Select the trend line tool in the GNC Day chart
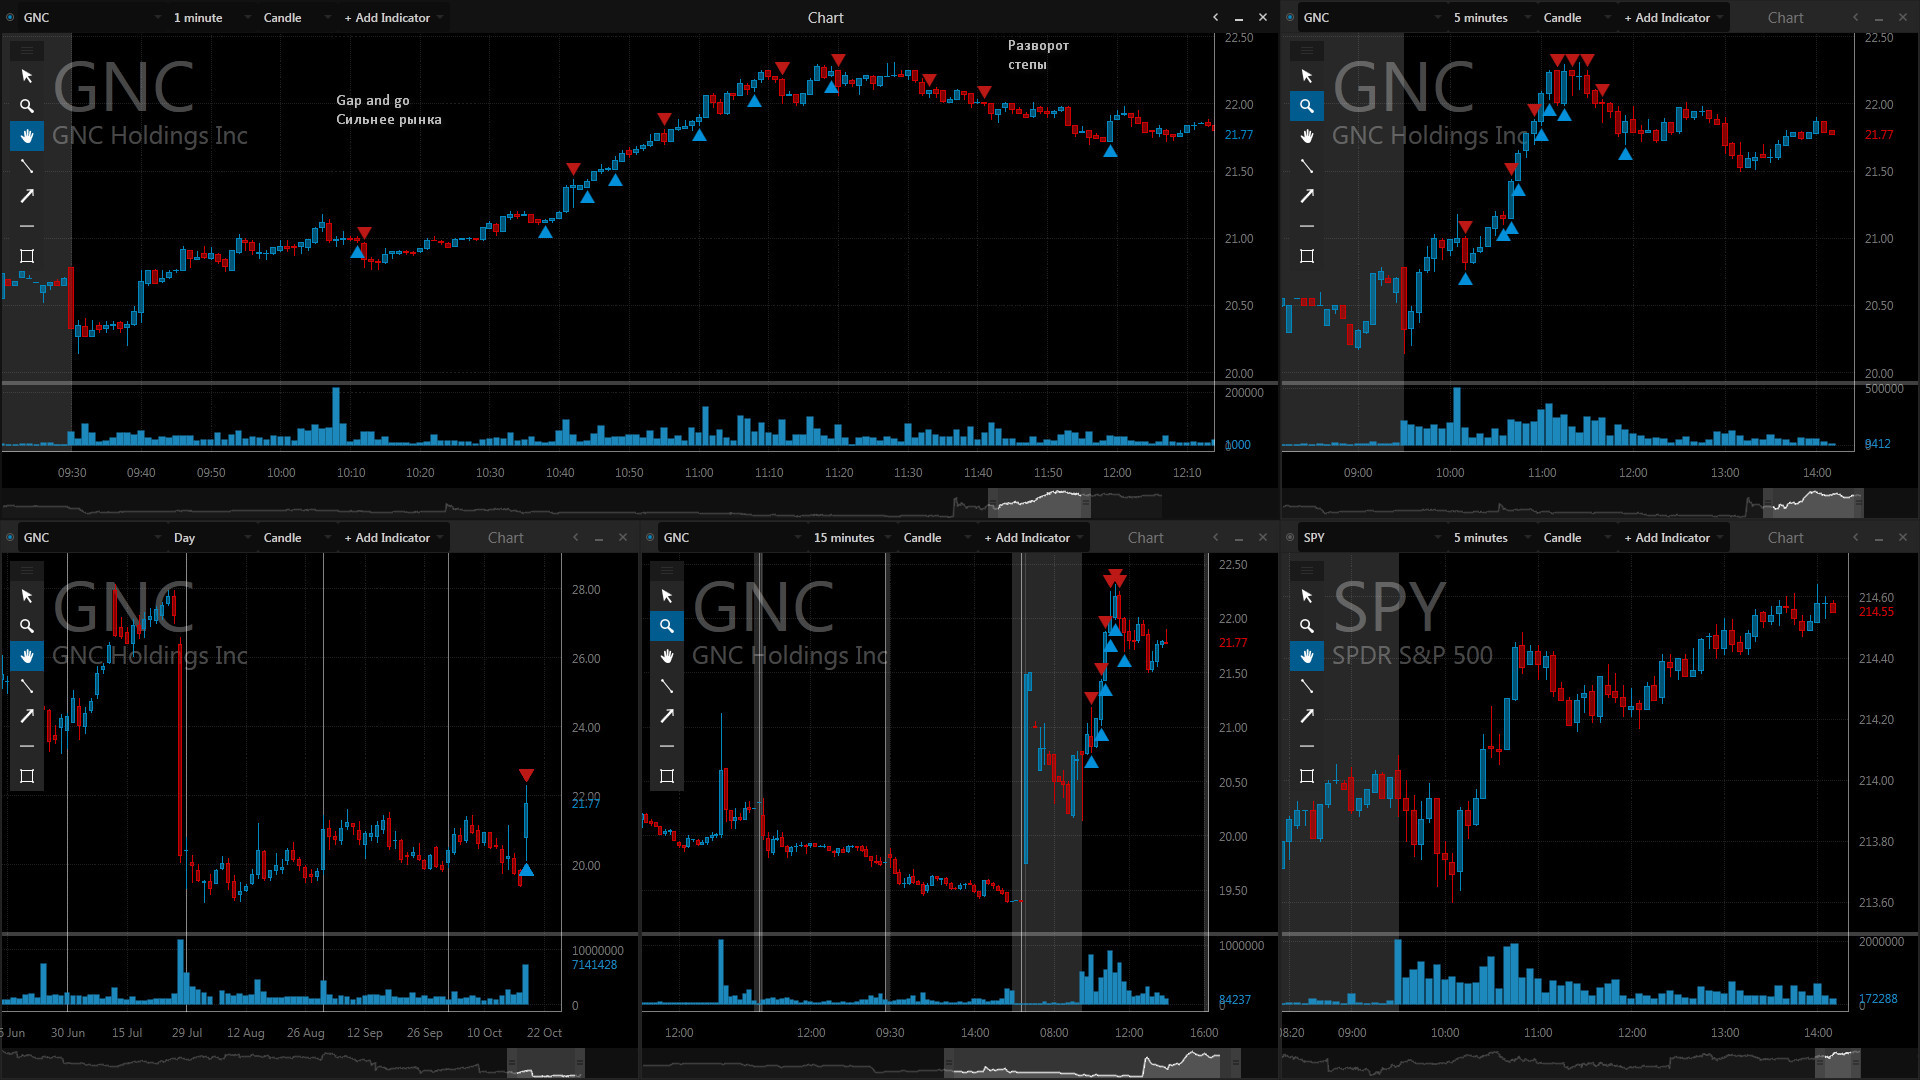This screenshot has width=1920, height=1080. (x=27, y=686)
